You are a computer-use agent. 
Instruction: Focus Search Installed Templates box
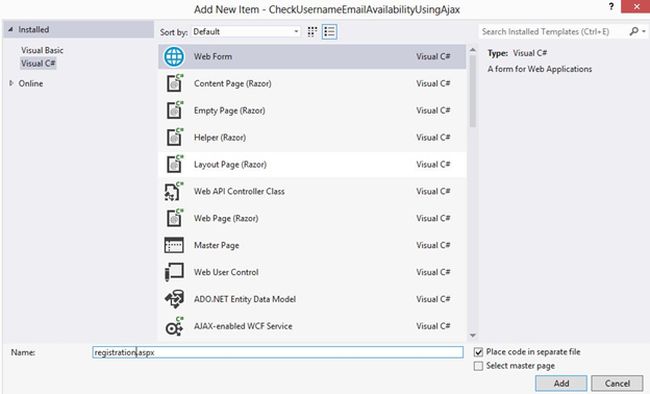pyautogui.click(x=553, y=32)
